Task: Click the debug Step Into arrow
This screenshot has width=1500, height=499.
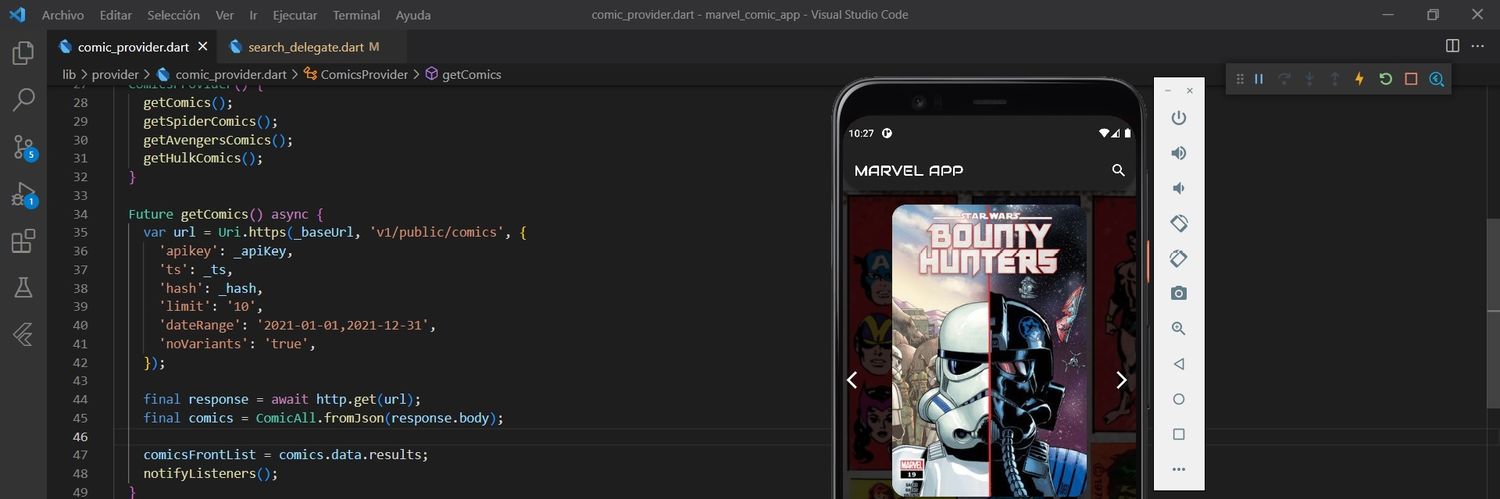Action: click(x=1309, y=79)
